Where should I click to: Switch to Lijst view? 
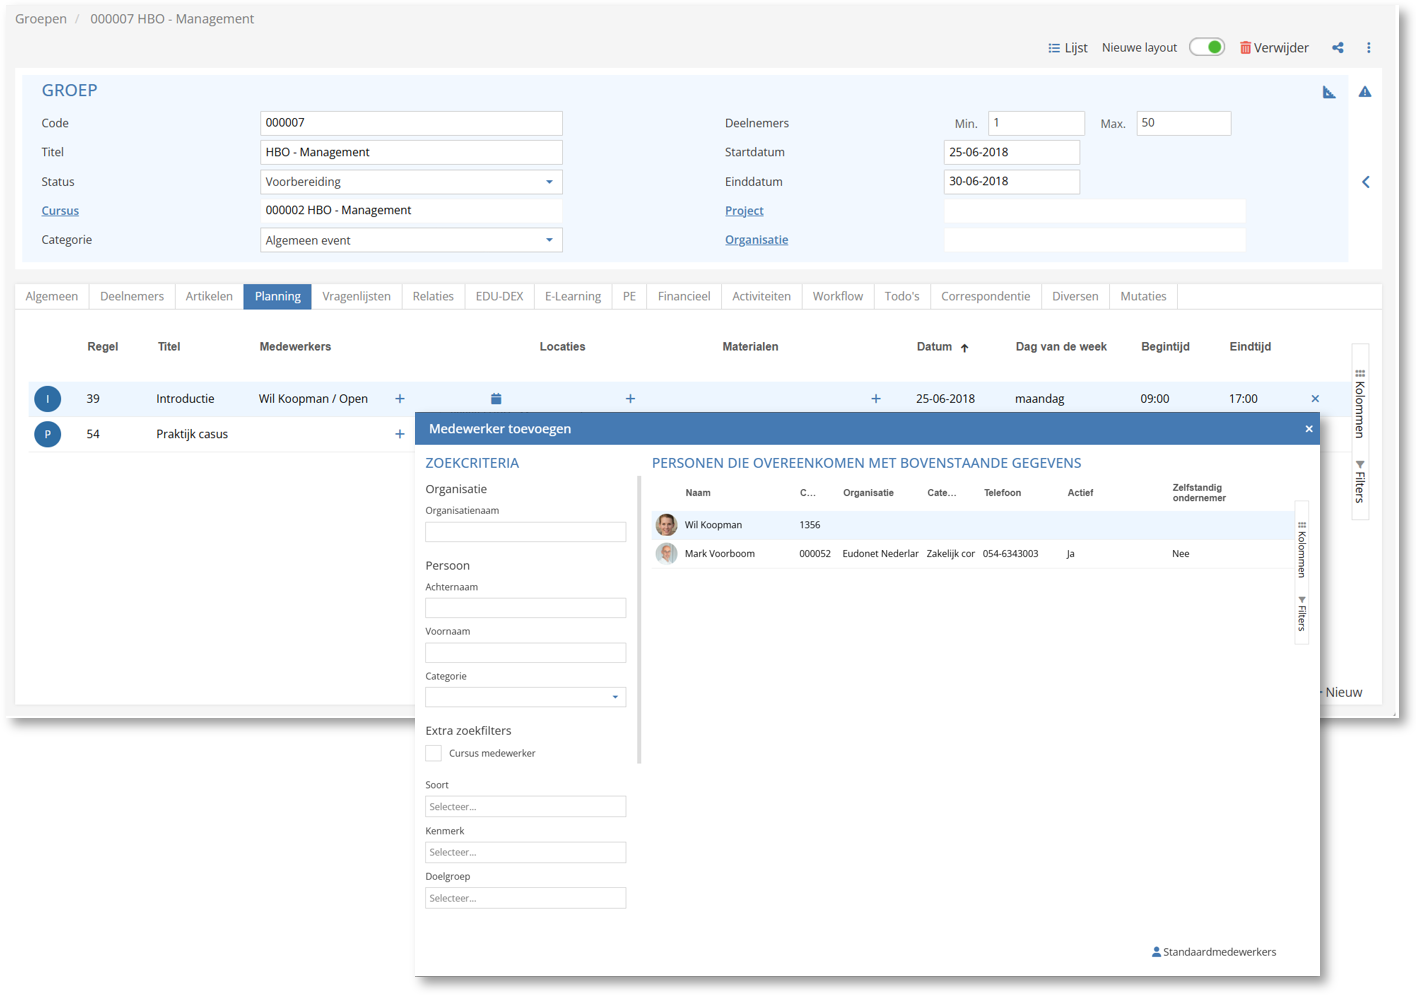click(1067, 48)
